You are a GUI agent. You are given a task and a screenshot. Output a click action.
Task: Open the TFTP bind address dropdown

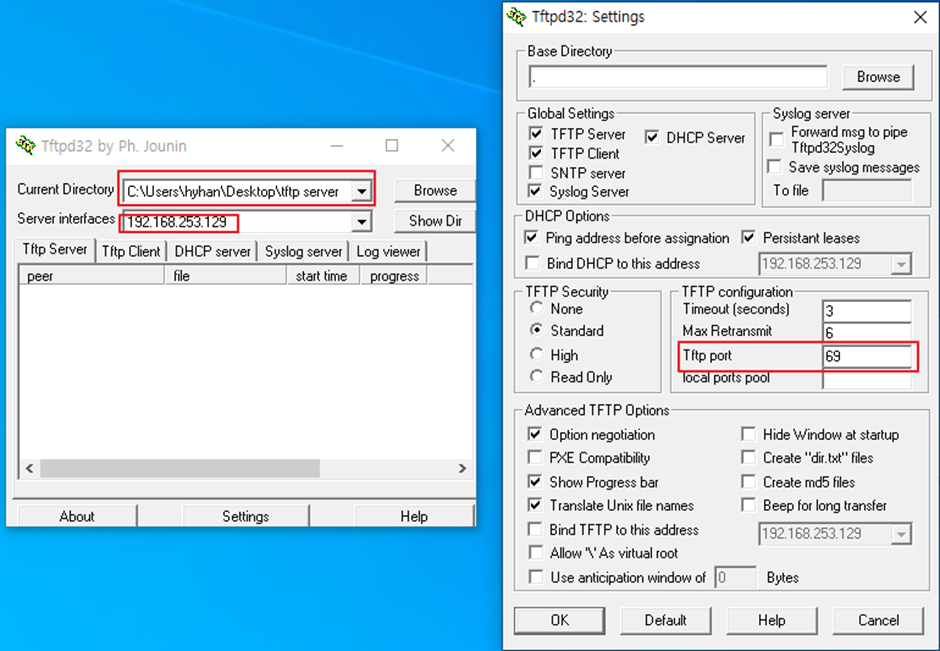click(x=900, y=534)
